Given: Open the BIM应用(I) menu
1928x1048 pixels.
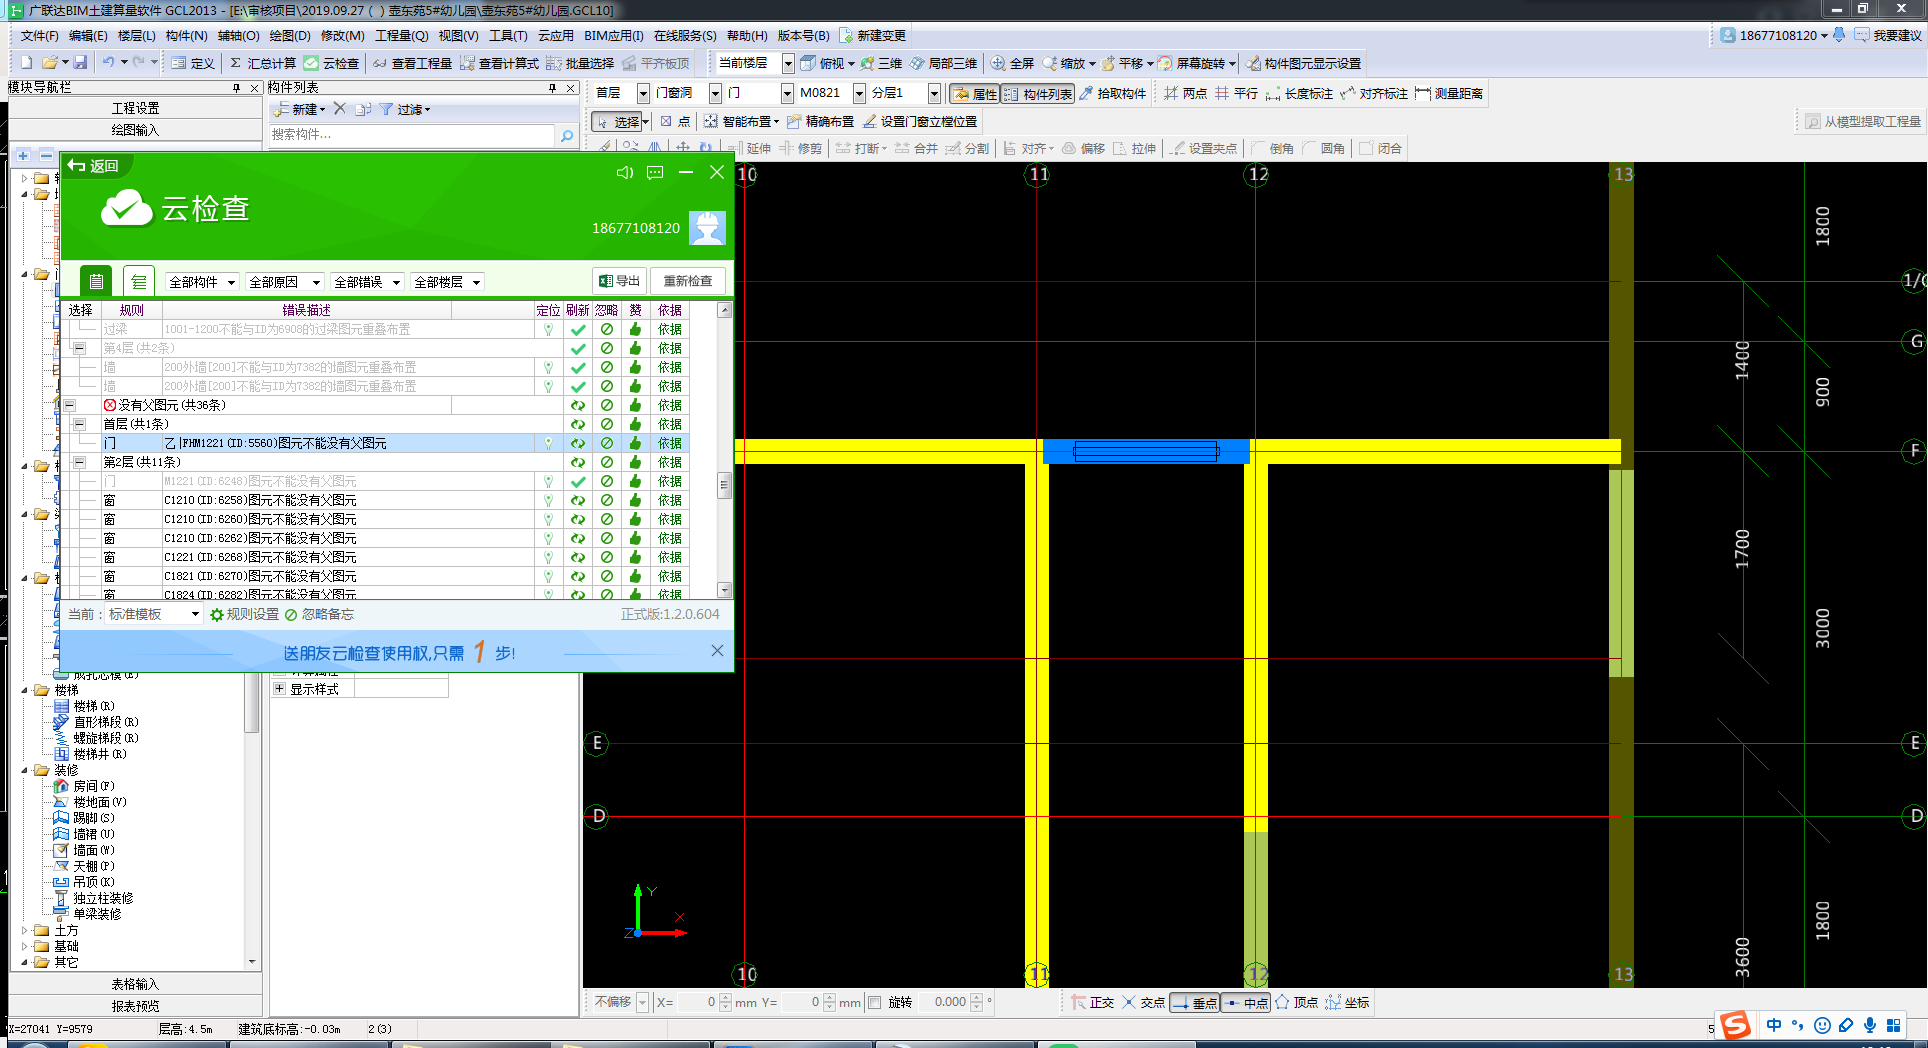Looking at the screenshot, I should click(614, 35).
